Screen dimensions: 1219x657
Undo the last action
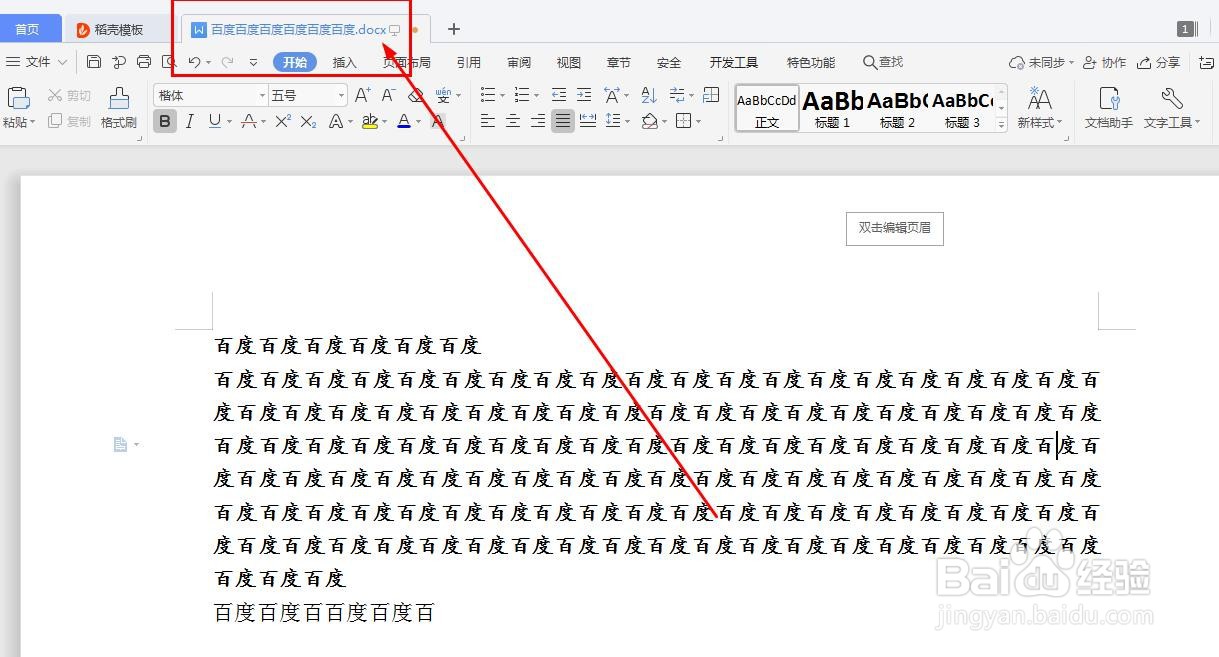pyautogui.click(x=195, y=62)
